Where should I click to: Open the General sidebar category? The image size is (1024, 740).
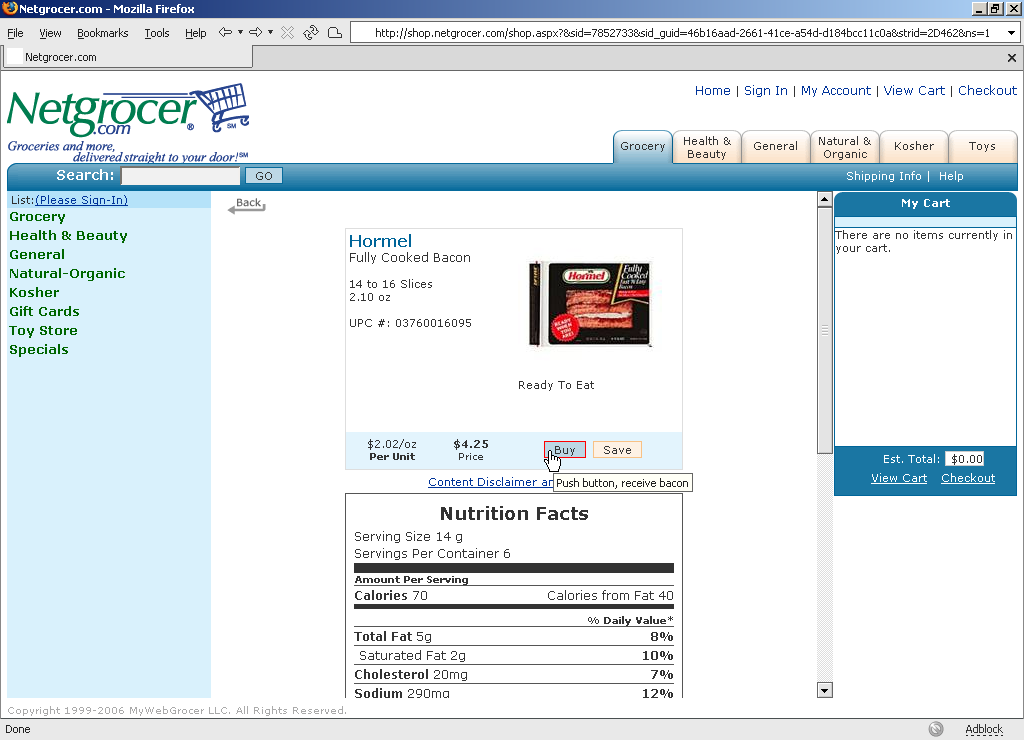(x=37, y=255)
